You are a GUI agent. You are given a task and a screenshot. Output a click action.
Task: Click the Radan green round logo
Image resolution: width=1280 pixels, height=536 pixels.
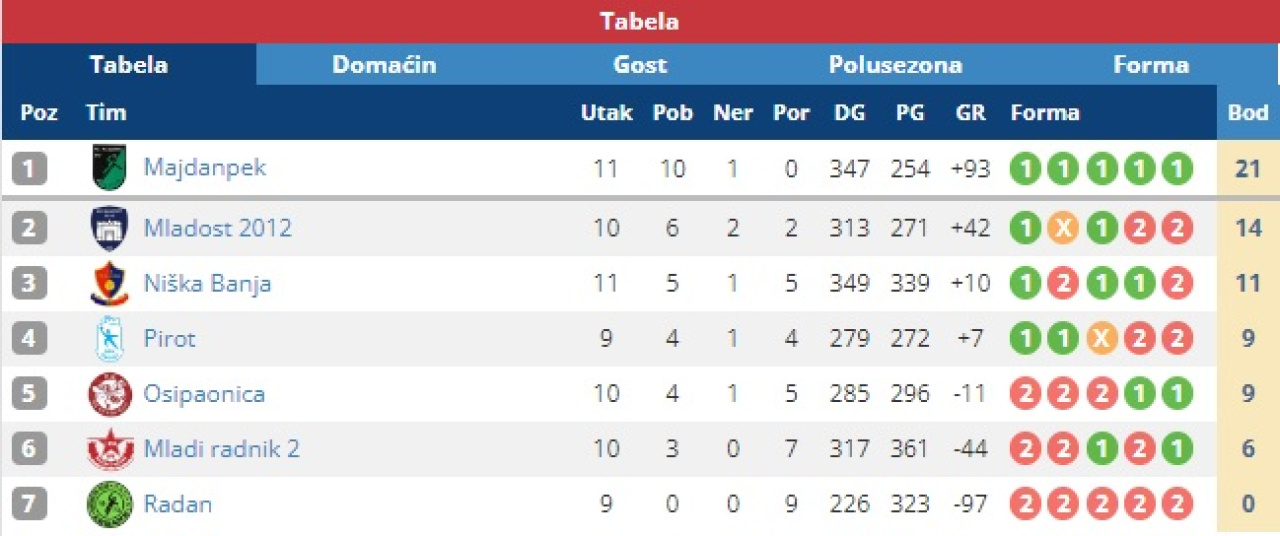coord(109,504)
